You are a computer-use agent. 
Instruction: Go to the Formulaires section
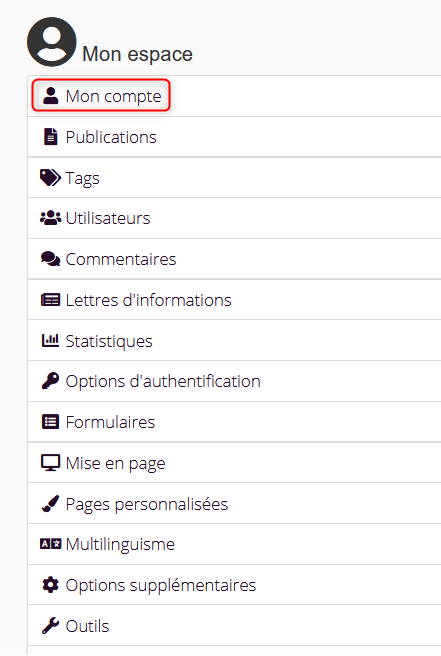(234, 422)
